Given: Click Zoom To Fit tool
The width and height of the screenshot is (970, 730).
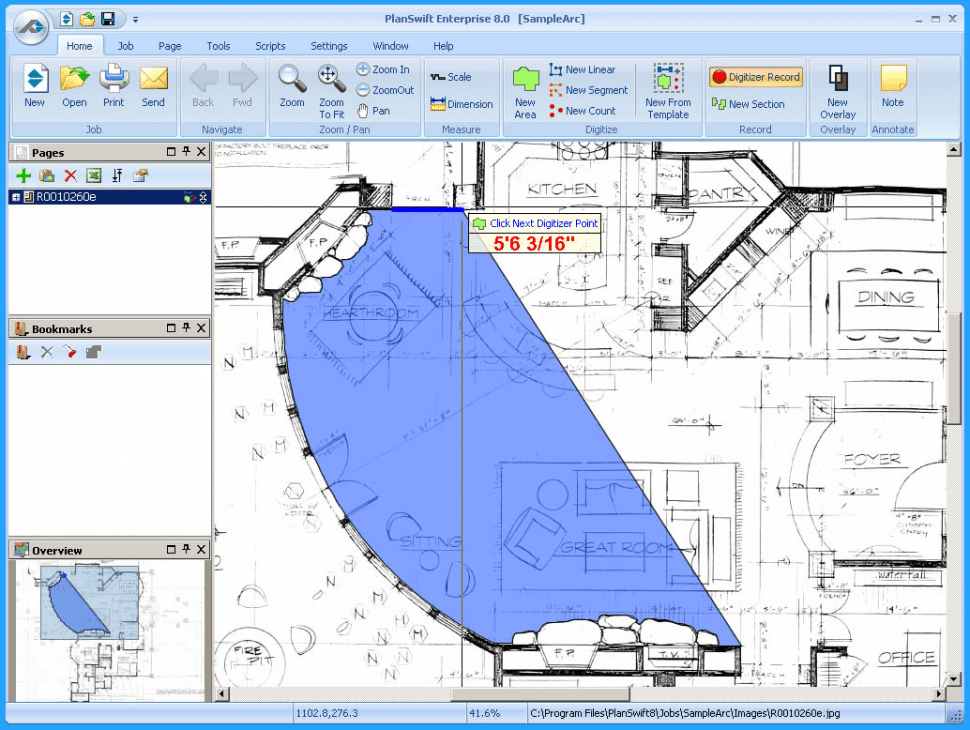Looking at the screenshot, I should [x=331, y=90].
